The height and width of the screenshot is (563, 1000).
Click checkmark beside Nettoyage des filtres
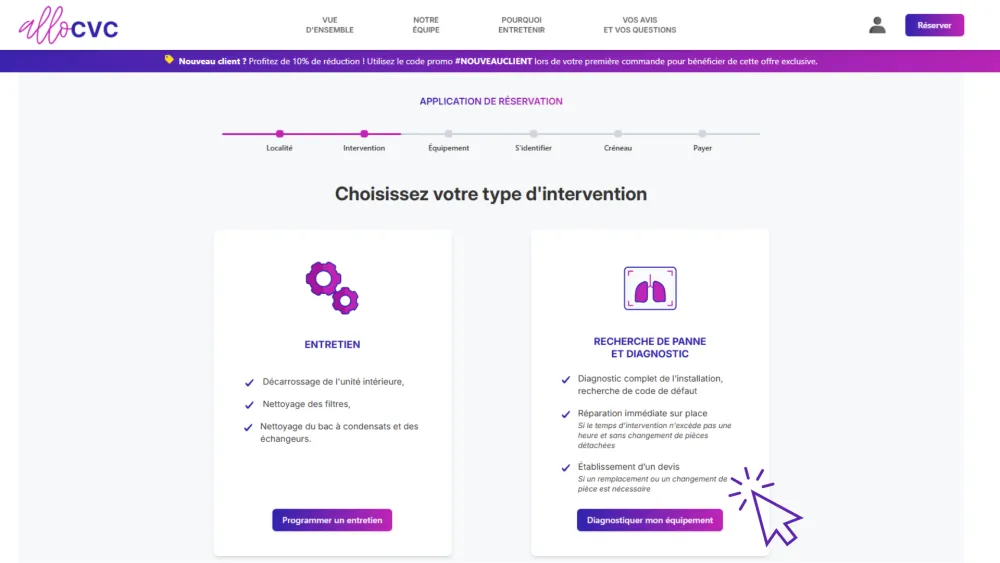tap(249, 405)
